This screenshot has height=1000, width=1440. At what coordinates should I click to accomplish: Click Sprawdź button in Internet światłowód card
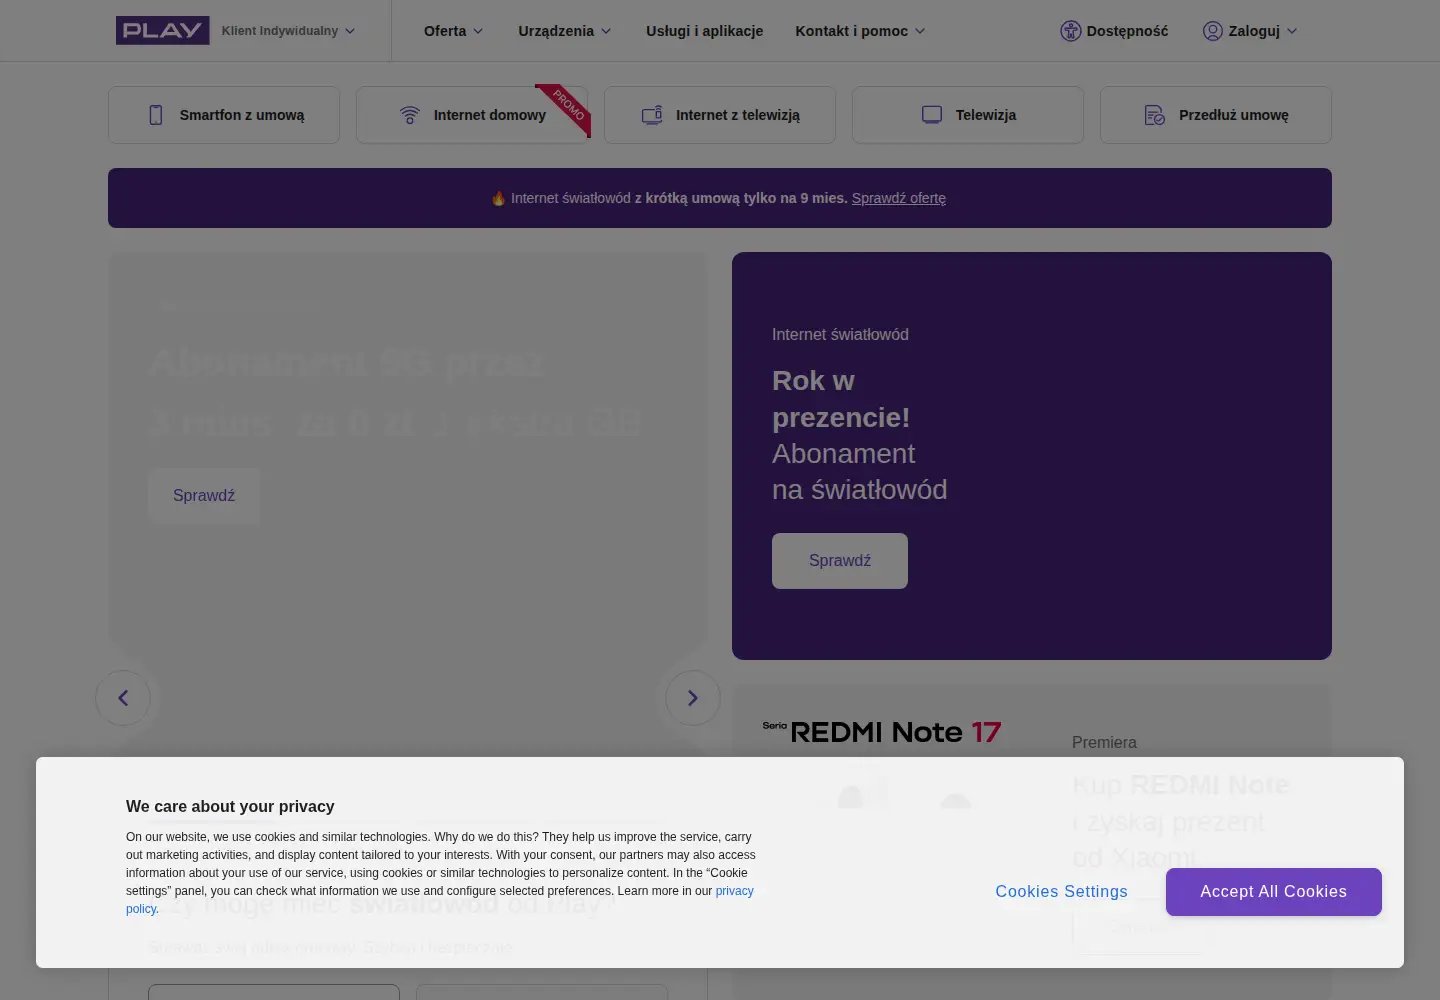(840, 561)
